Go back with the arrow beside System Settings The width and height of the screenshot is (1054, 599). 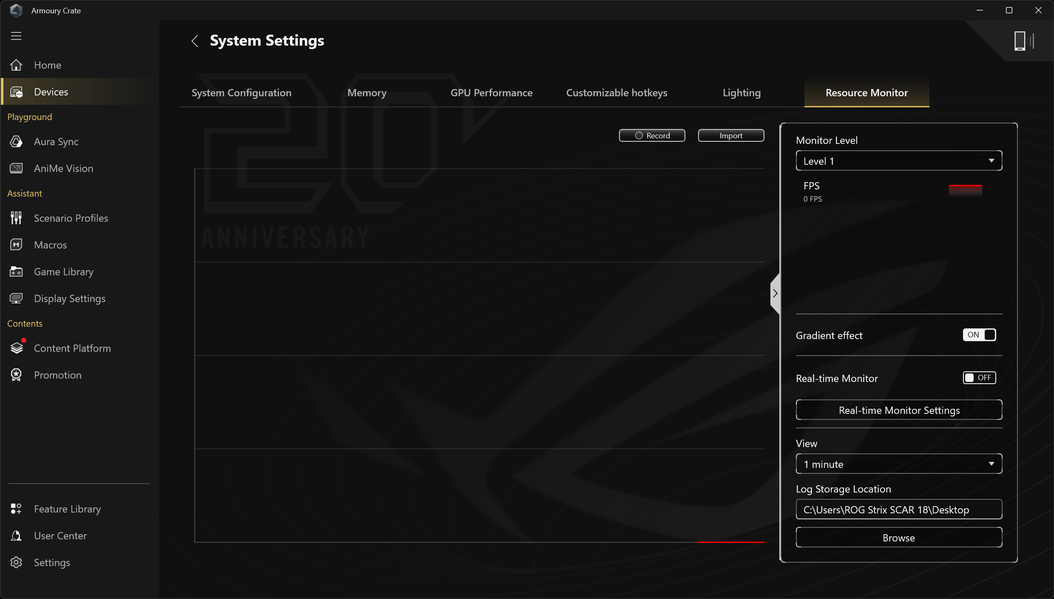pyautogui.click(x=195, y=41)
